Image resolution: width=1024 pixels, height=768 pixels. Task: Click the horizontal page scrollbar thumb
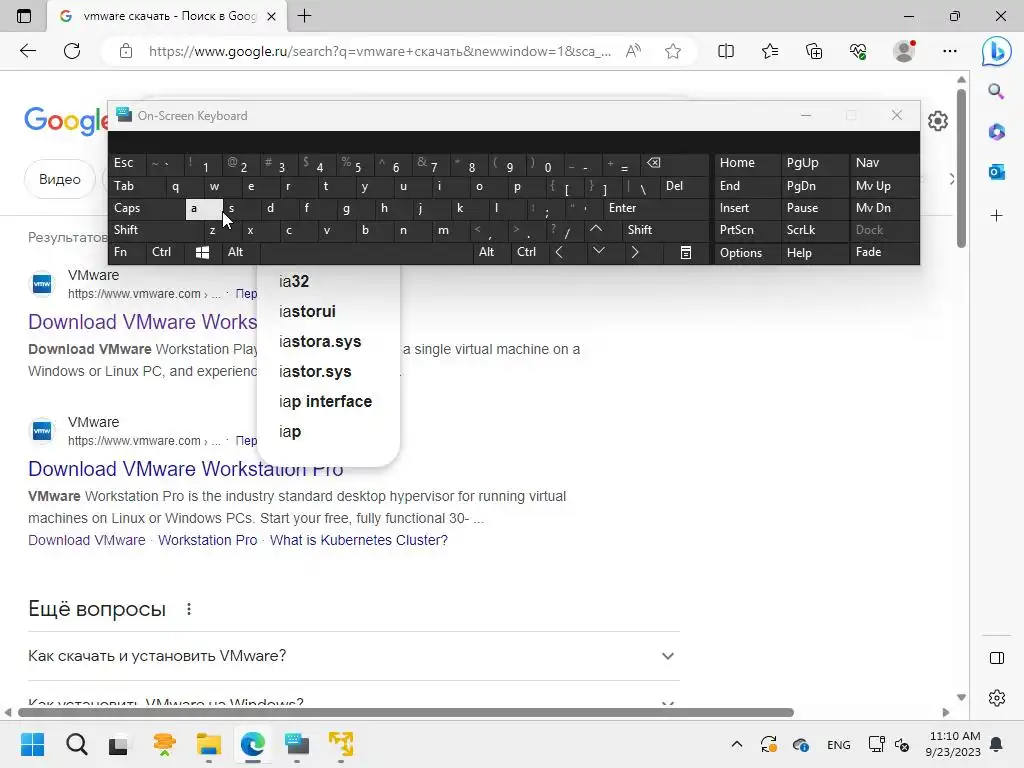406,712
